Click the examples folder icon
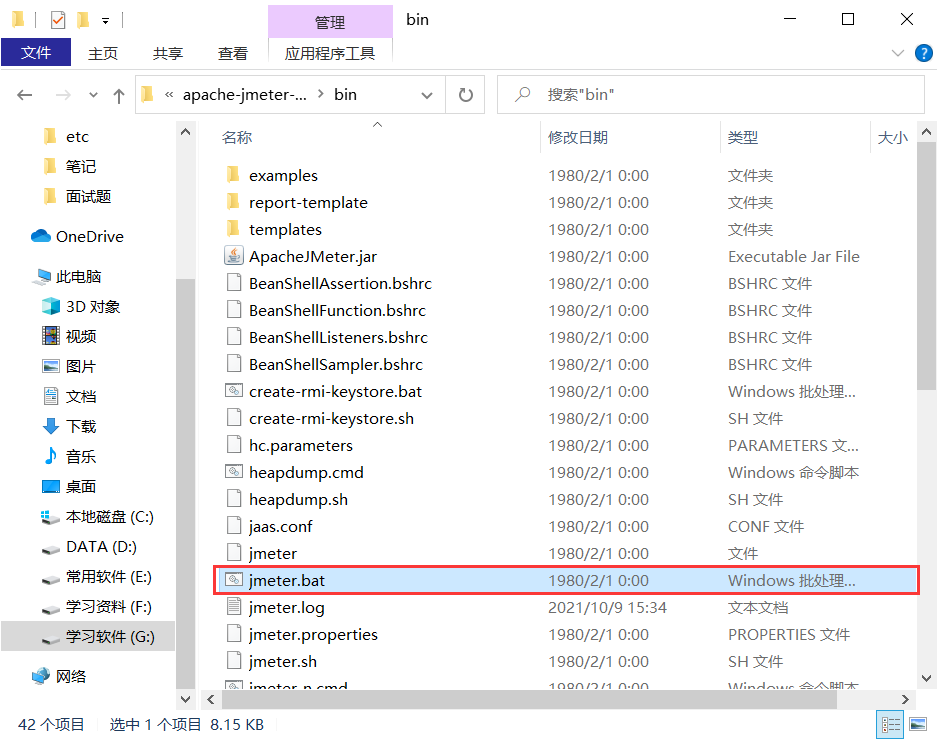Screen dimensions: 938x740 (233, 175)
